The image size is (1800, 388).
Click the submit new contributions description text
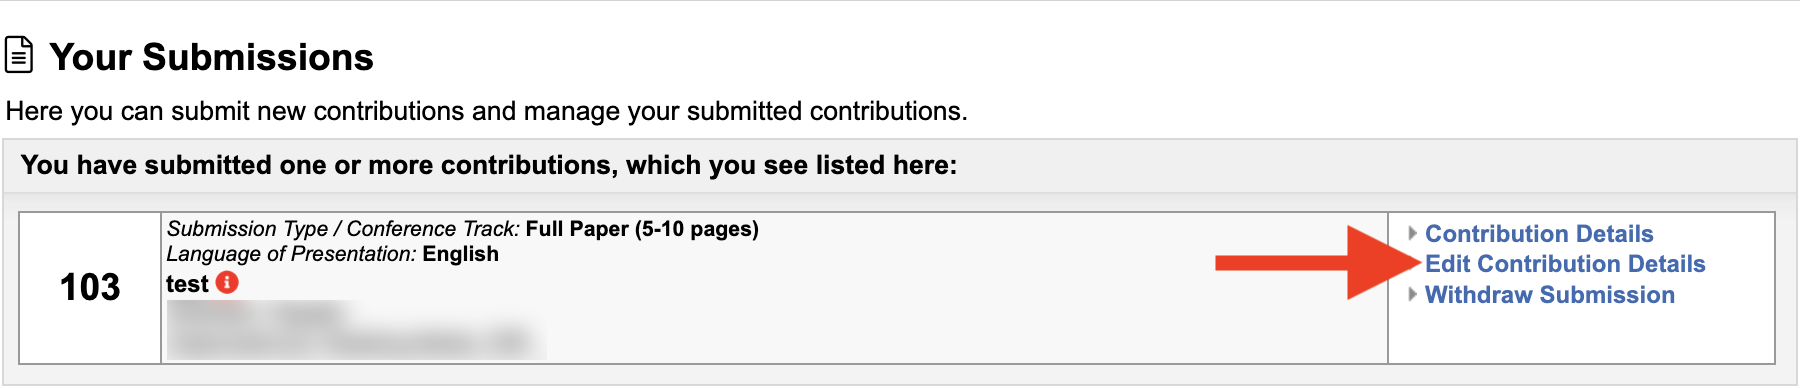click(x=487, y=111)
